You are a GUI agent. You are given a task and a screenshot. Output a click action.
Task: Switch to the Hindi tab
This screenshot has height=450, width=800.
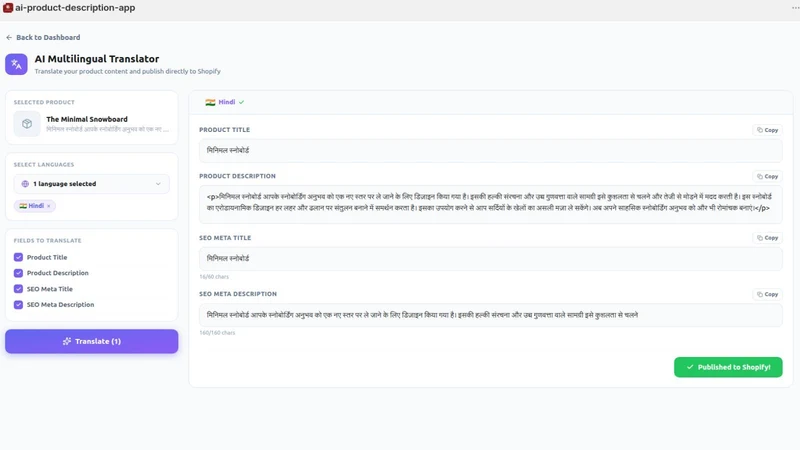224,102
